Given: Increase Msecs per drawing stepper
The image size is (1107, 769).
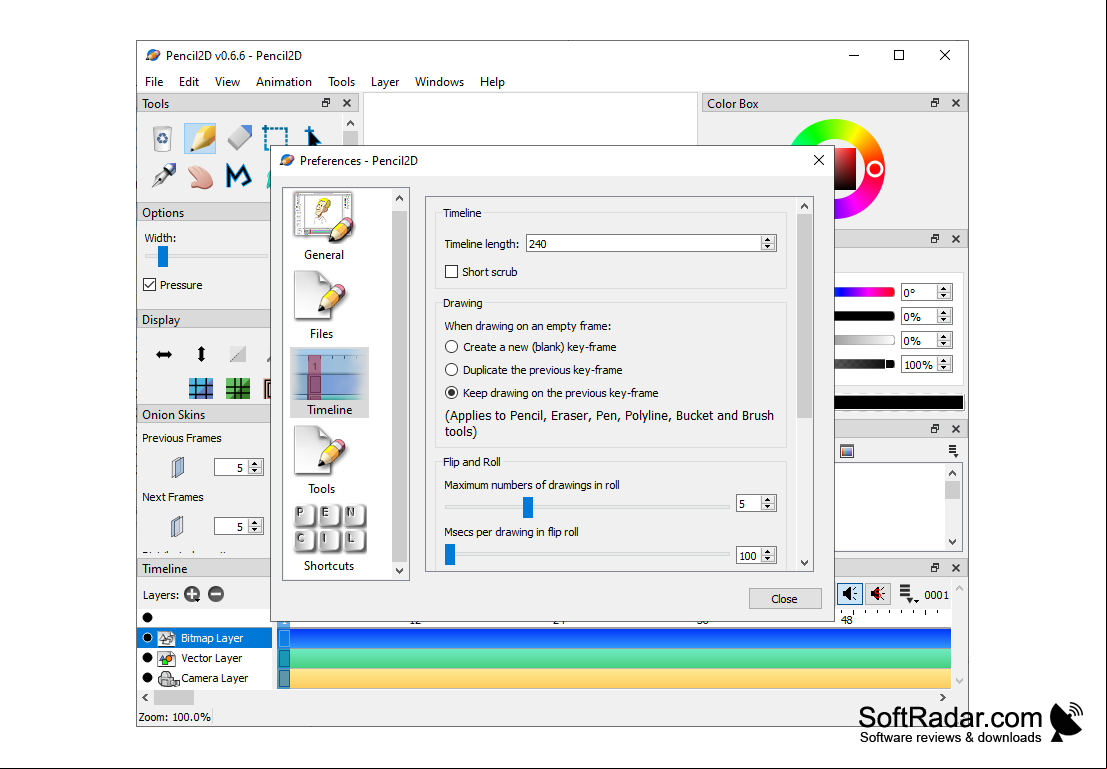Looking at the screenshot, I should click(x=768, y=552).
